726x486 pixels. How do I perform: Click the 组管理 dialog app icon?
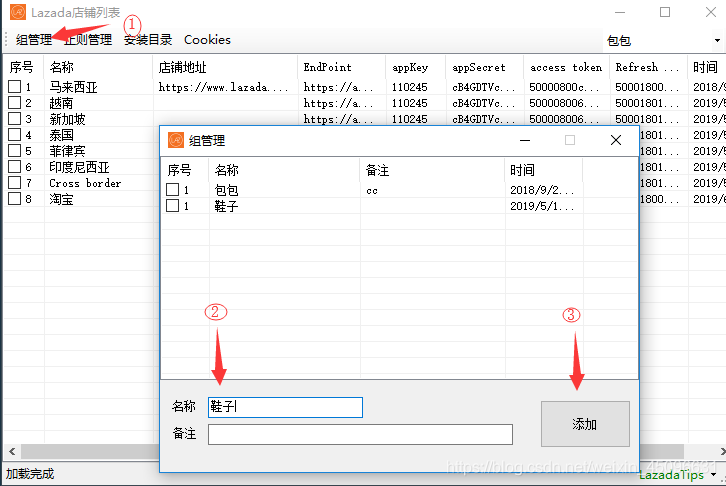176,140
